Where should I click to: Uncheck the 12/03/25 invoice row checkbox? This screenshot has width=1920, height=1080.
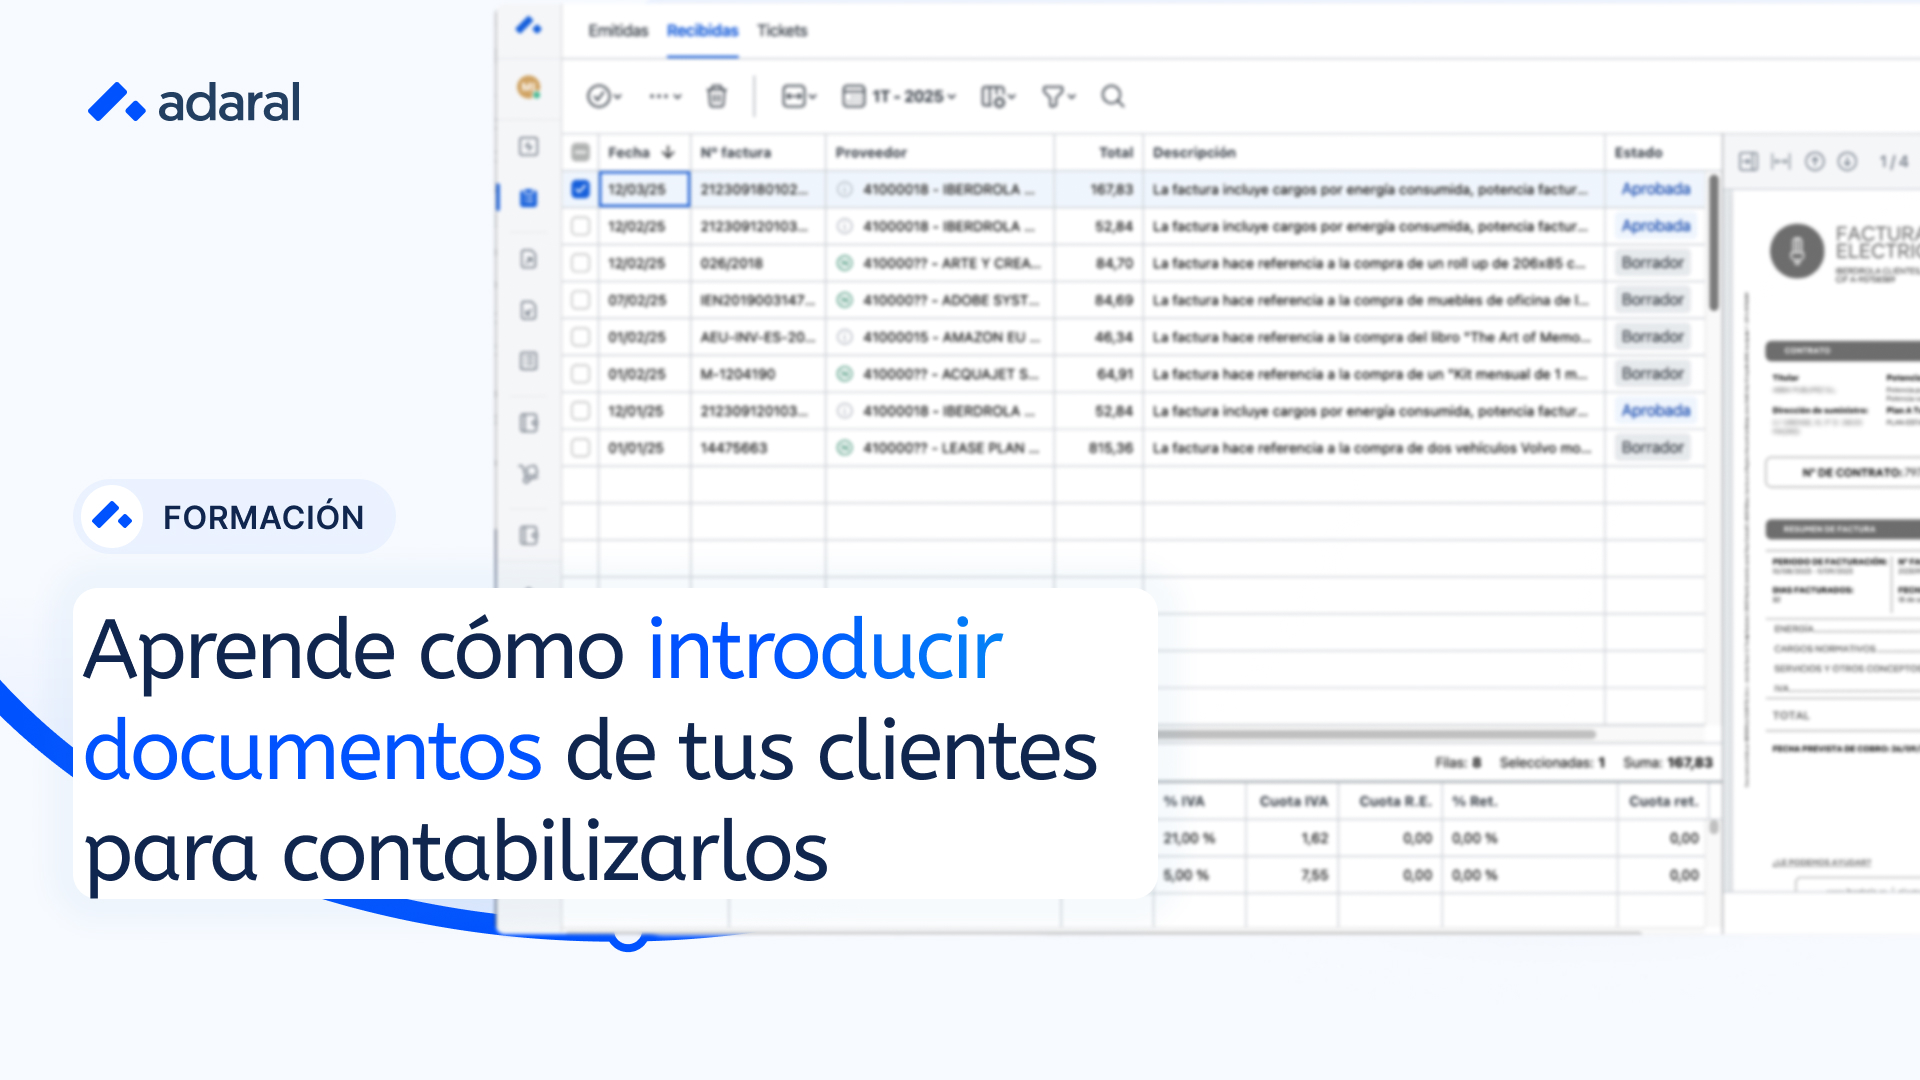580,189
